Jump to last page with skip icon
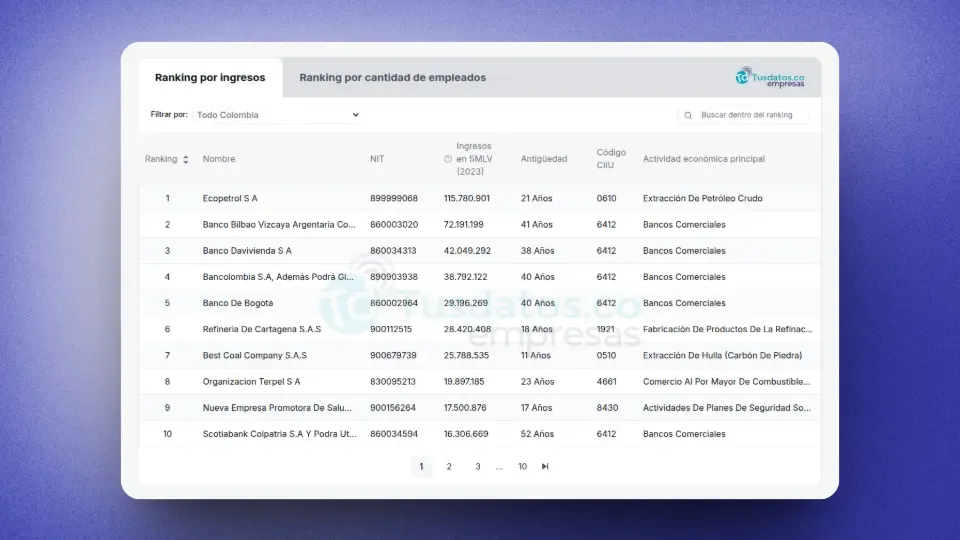The height and width of the screenshot is (540, 960). click(545, 466)
